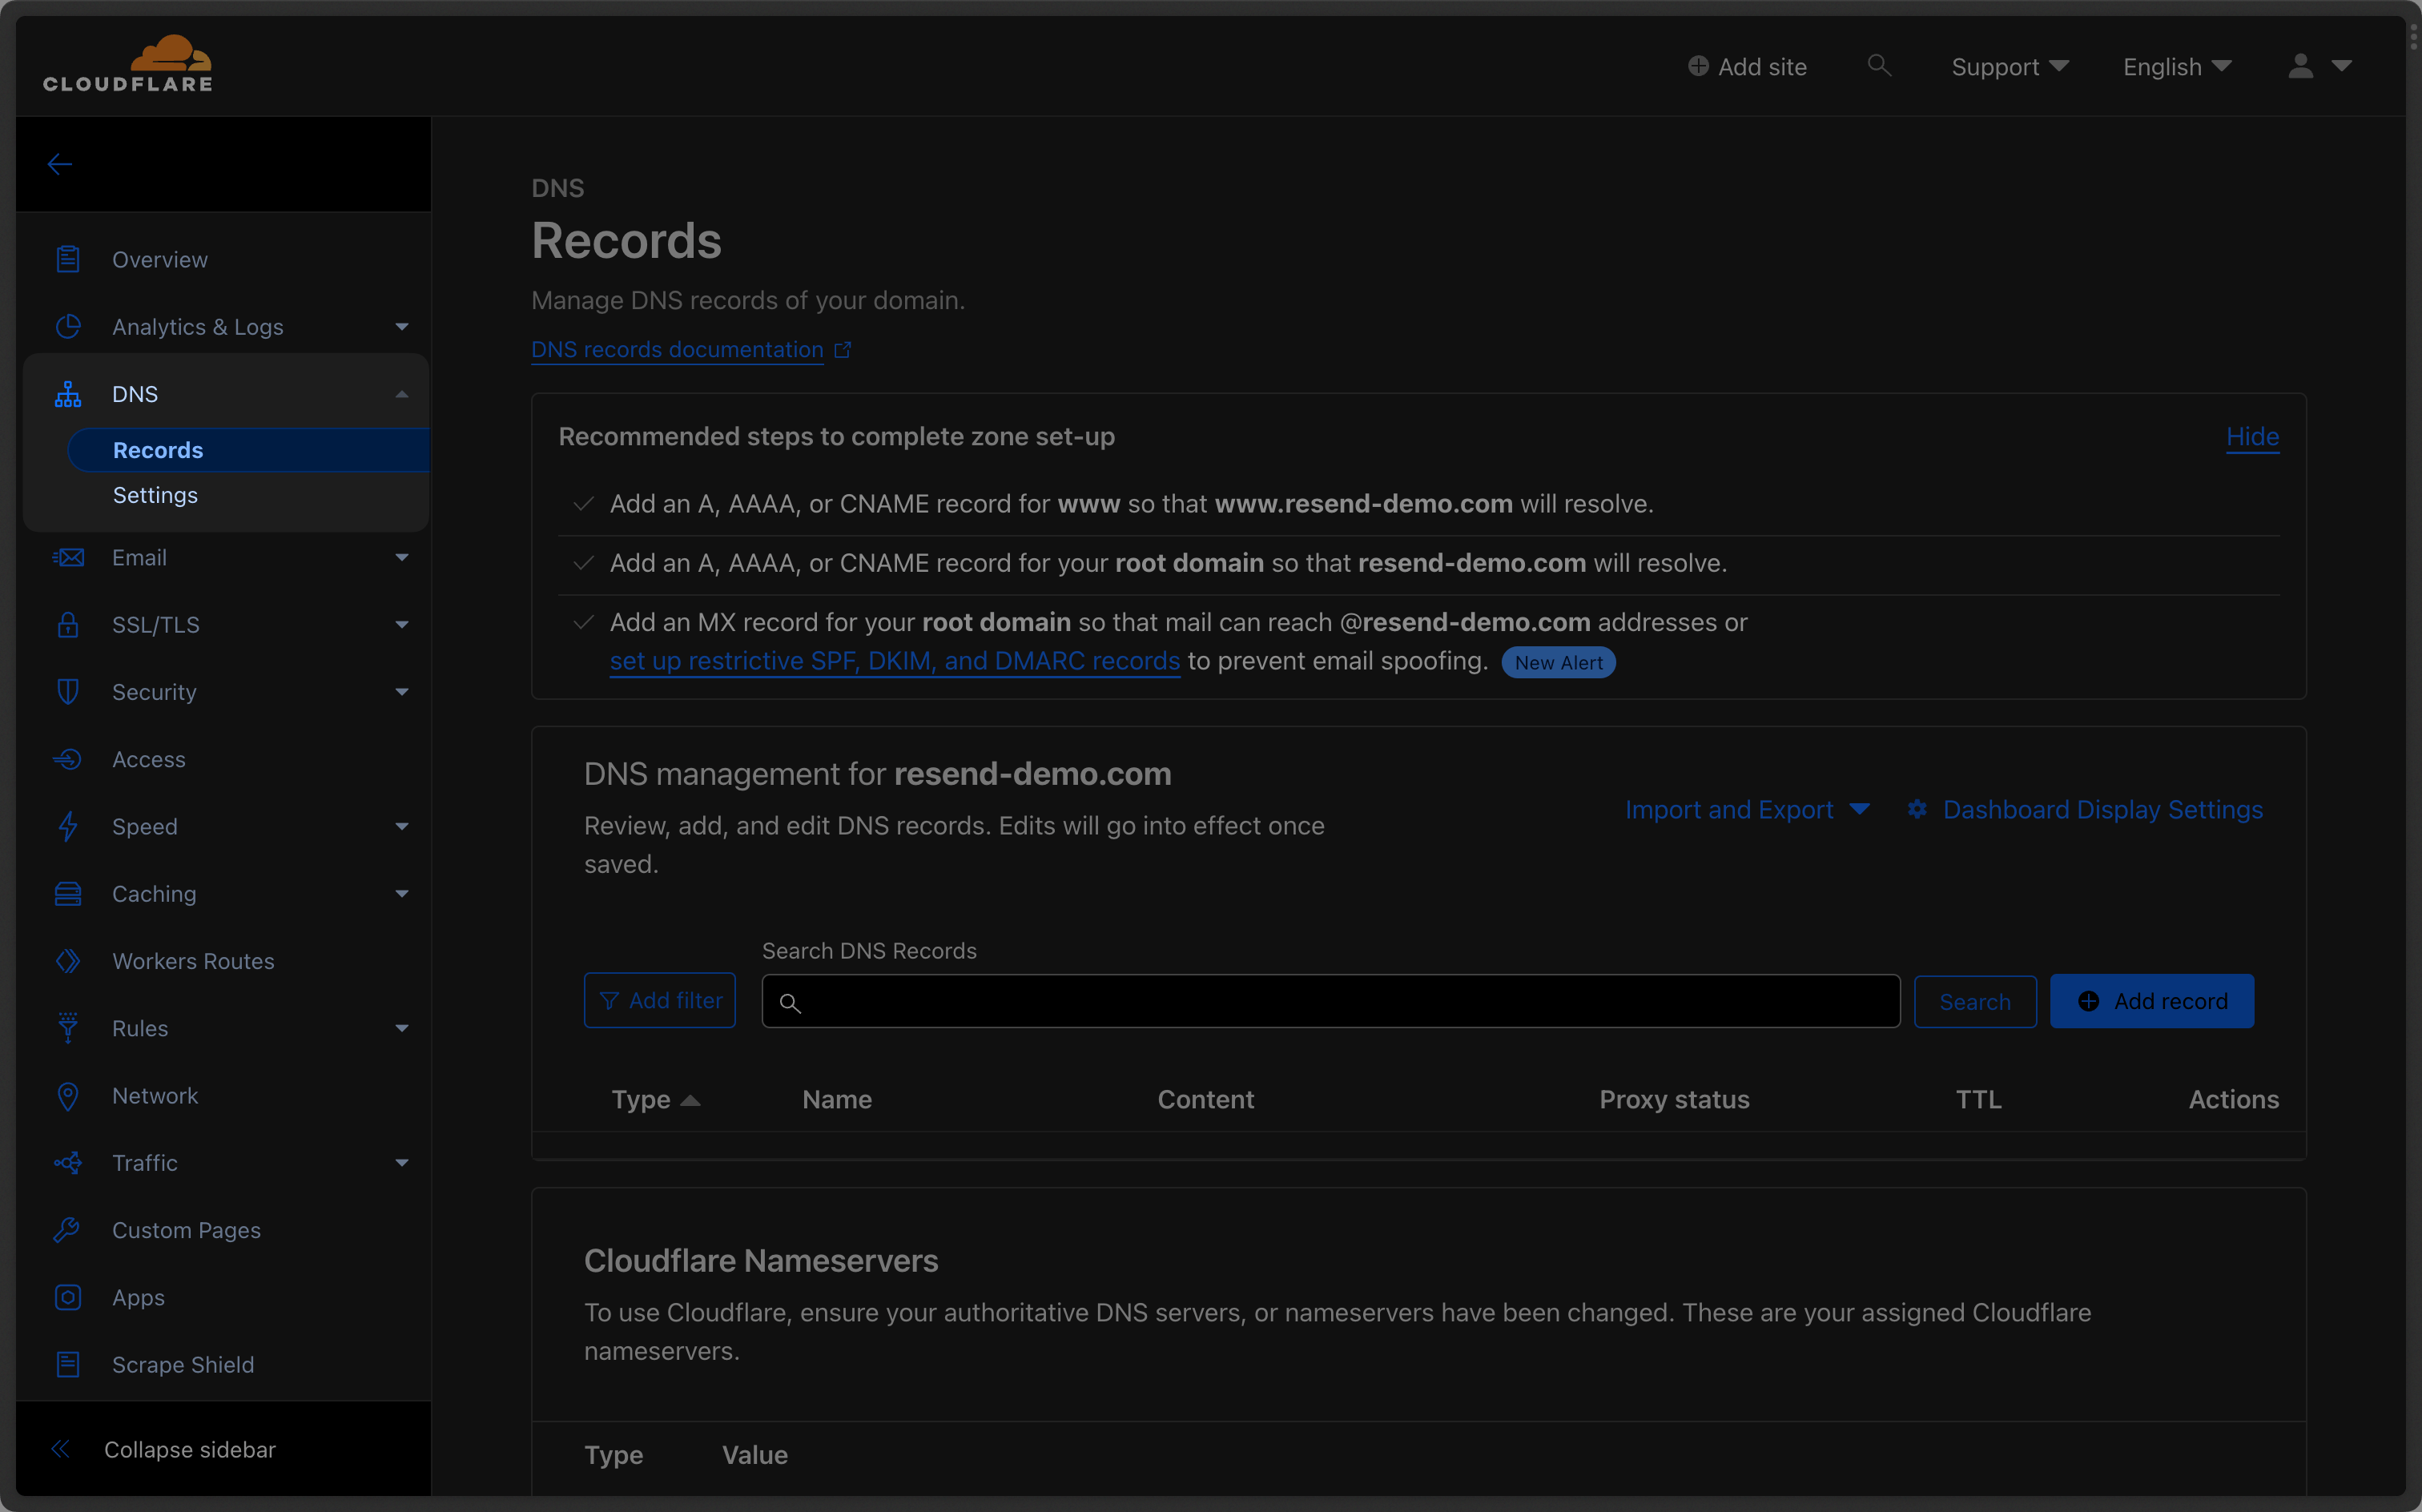Image resolution: width=2422 pixels, height=1512 pixels.
Task: Click external link icon after DNS documentation
Action: coord(843,350)
